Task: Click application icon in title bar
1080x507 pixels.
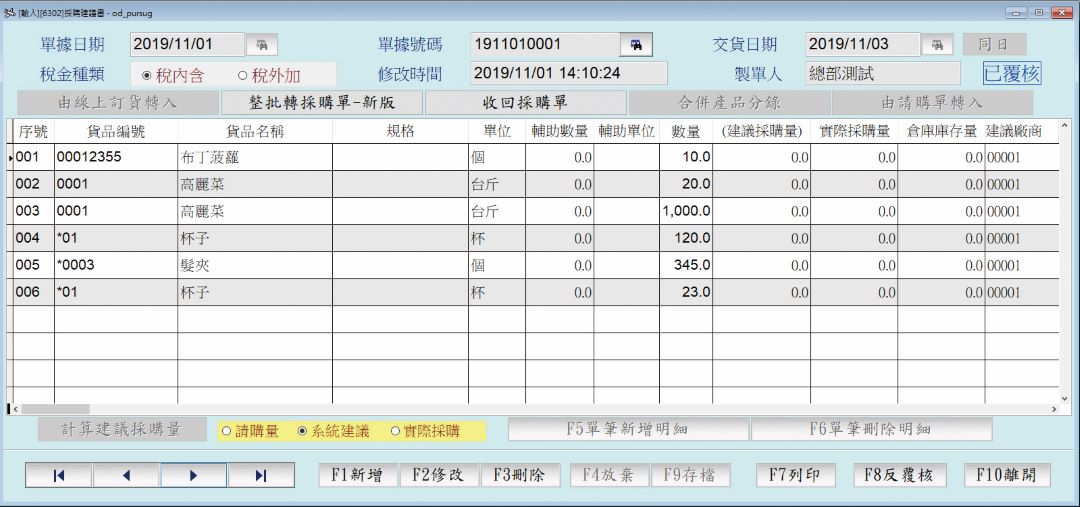Action: (9, 12)
